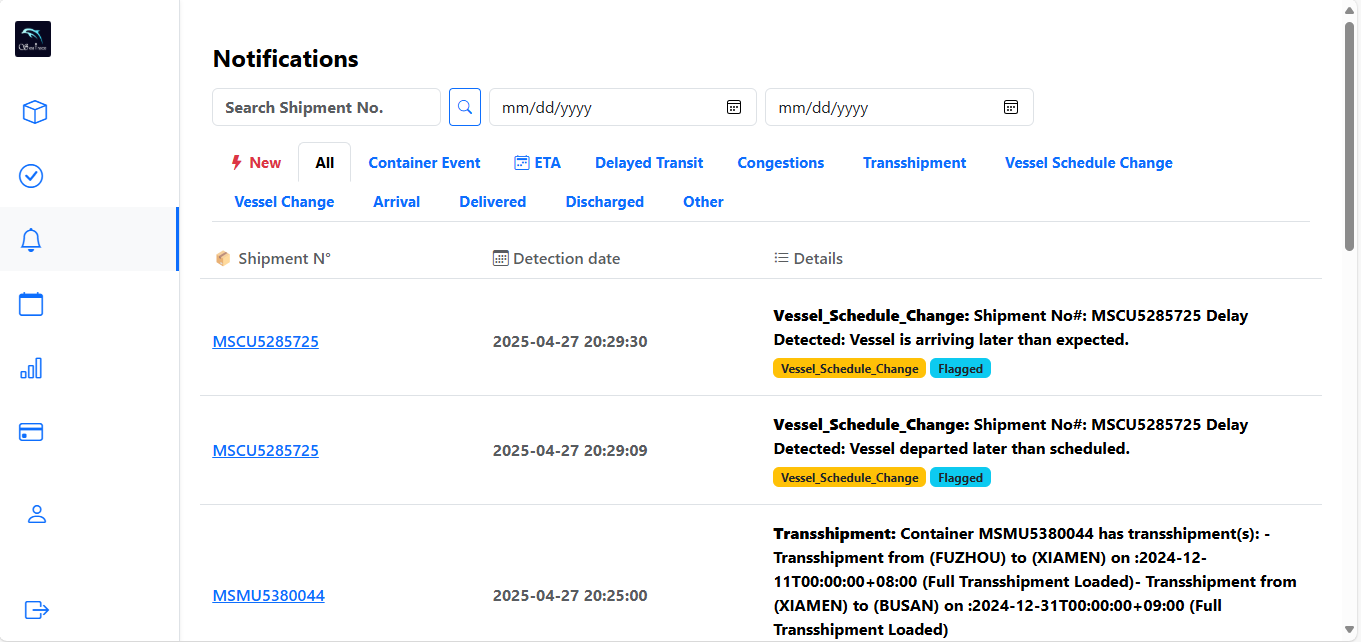Viewport: 1361px width, 642px height.
Task: Click the date 2025-04-27 20:25:00
Action: (570, 595)
